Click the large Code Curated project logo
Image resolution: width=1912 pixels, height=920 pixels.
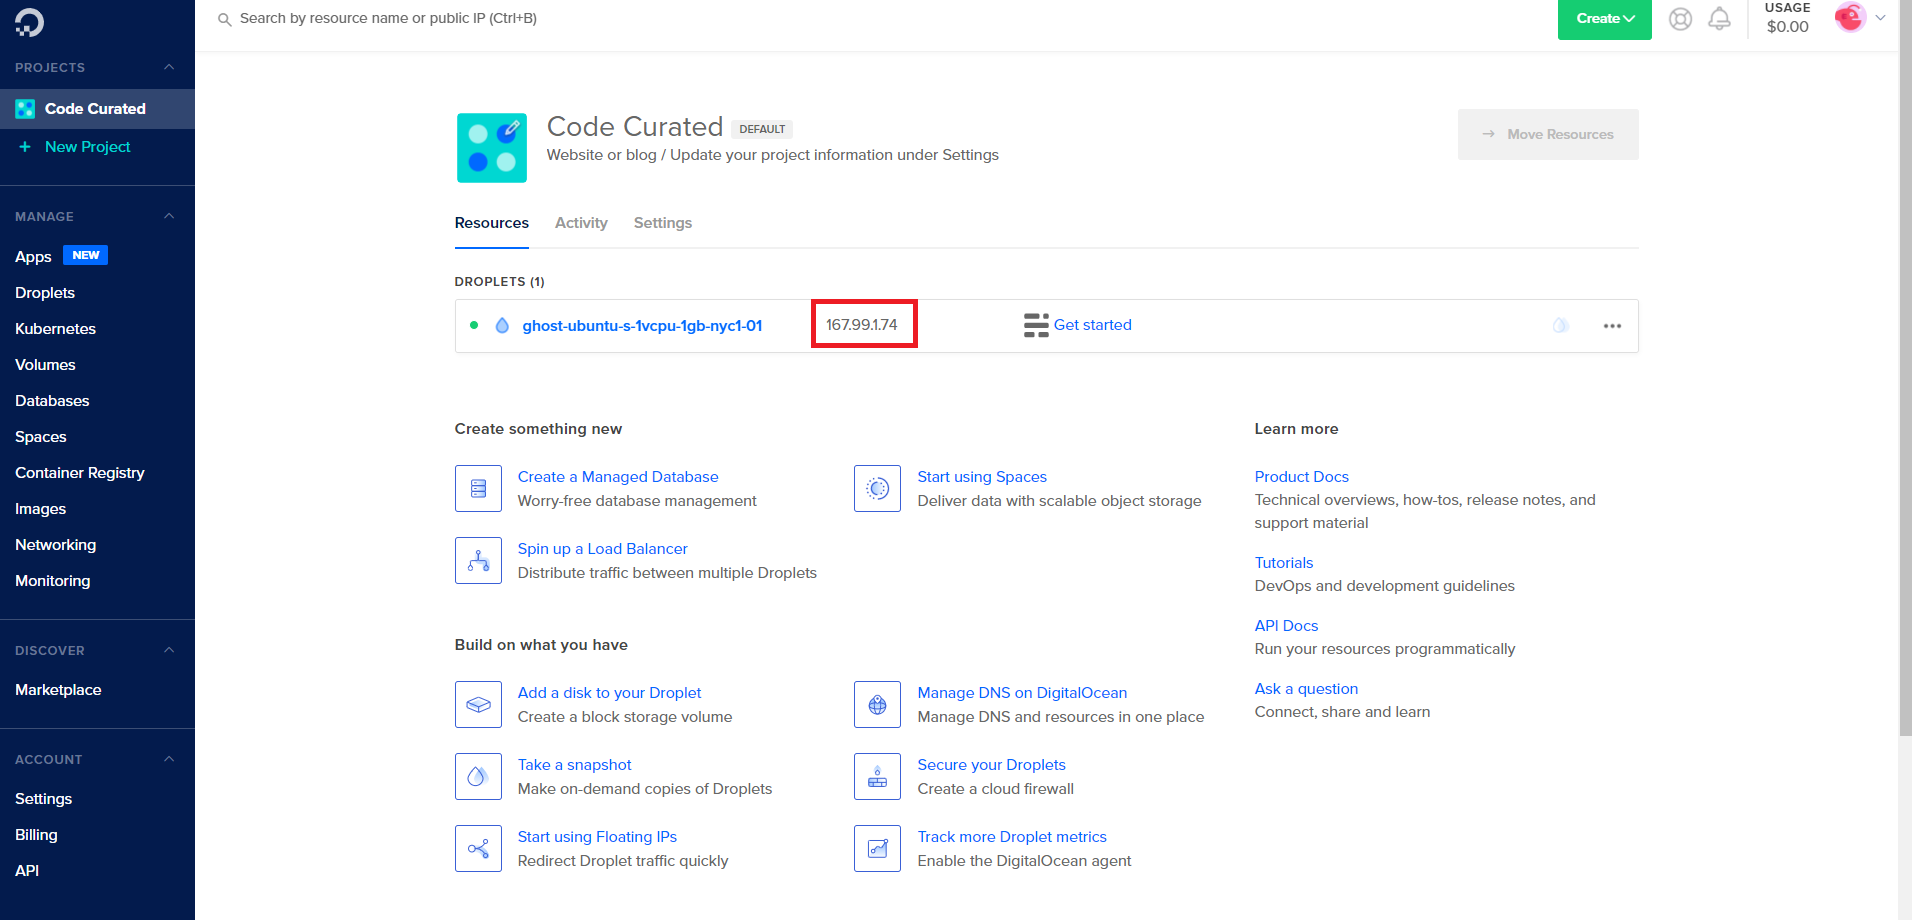point(492,148)
